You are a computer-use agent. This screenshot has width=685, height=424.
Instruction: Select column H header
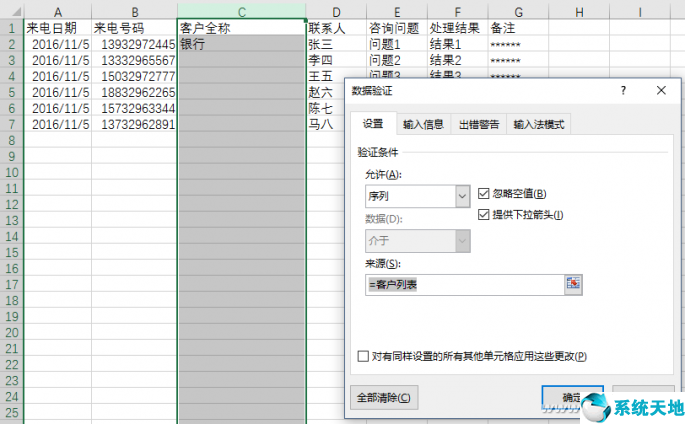(x=580, y=10)
